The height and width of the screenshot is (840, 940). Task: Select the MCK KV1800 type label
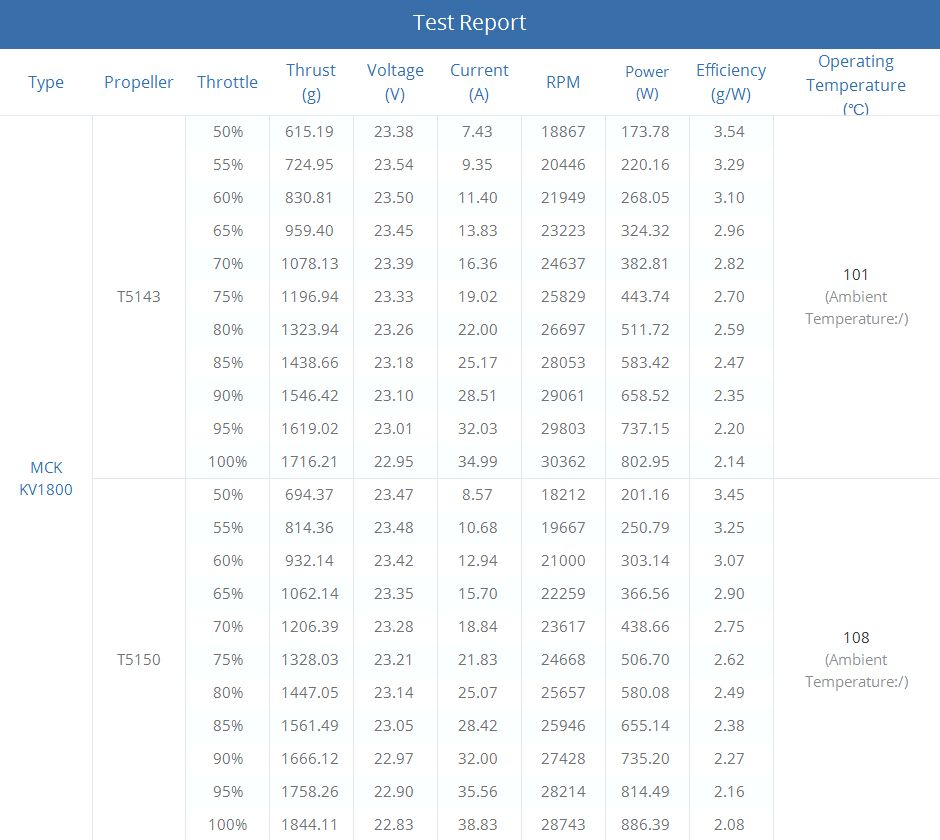(x=46, y=478)
